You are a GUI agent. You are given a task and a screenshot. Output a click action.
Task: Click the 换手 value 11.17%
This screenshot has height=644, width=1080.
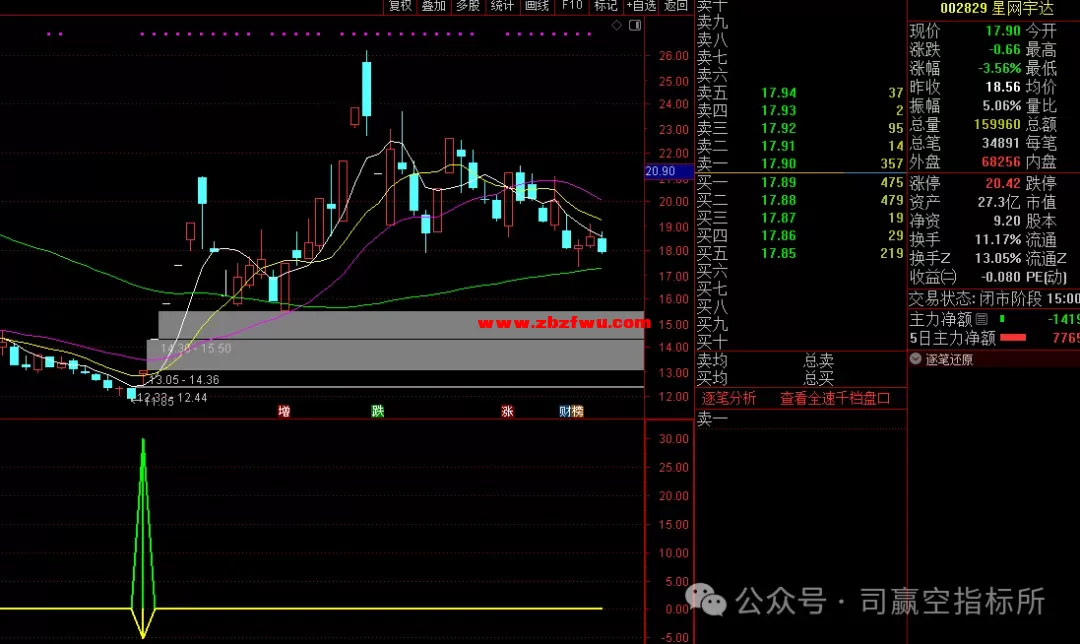click(x=997, y=239)
